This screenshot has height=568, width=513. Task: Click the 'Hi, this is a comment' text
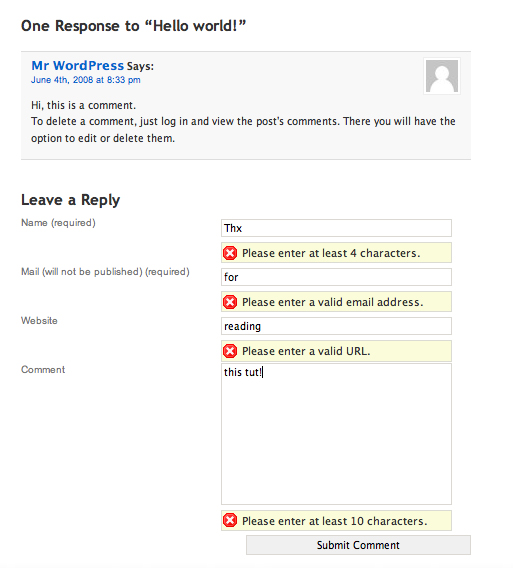(x=83, y=105)
